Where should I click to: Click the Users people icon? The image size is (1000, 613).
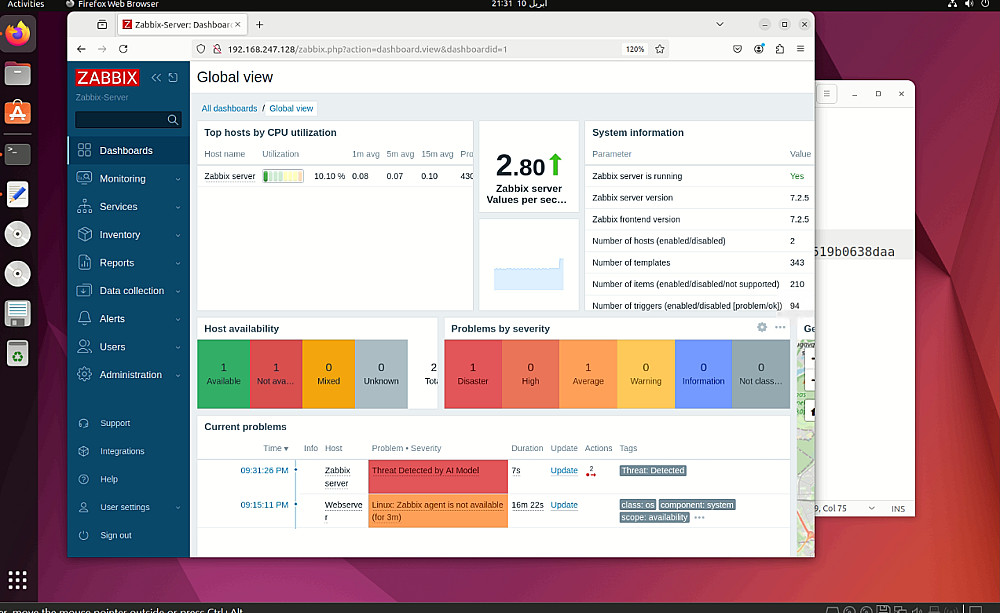tap(84, 346)
